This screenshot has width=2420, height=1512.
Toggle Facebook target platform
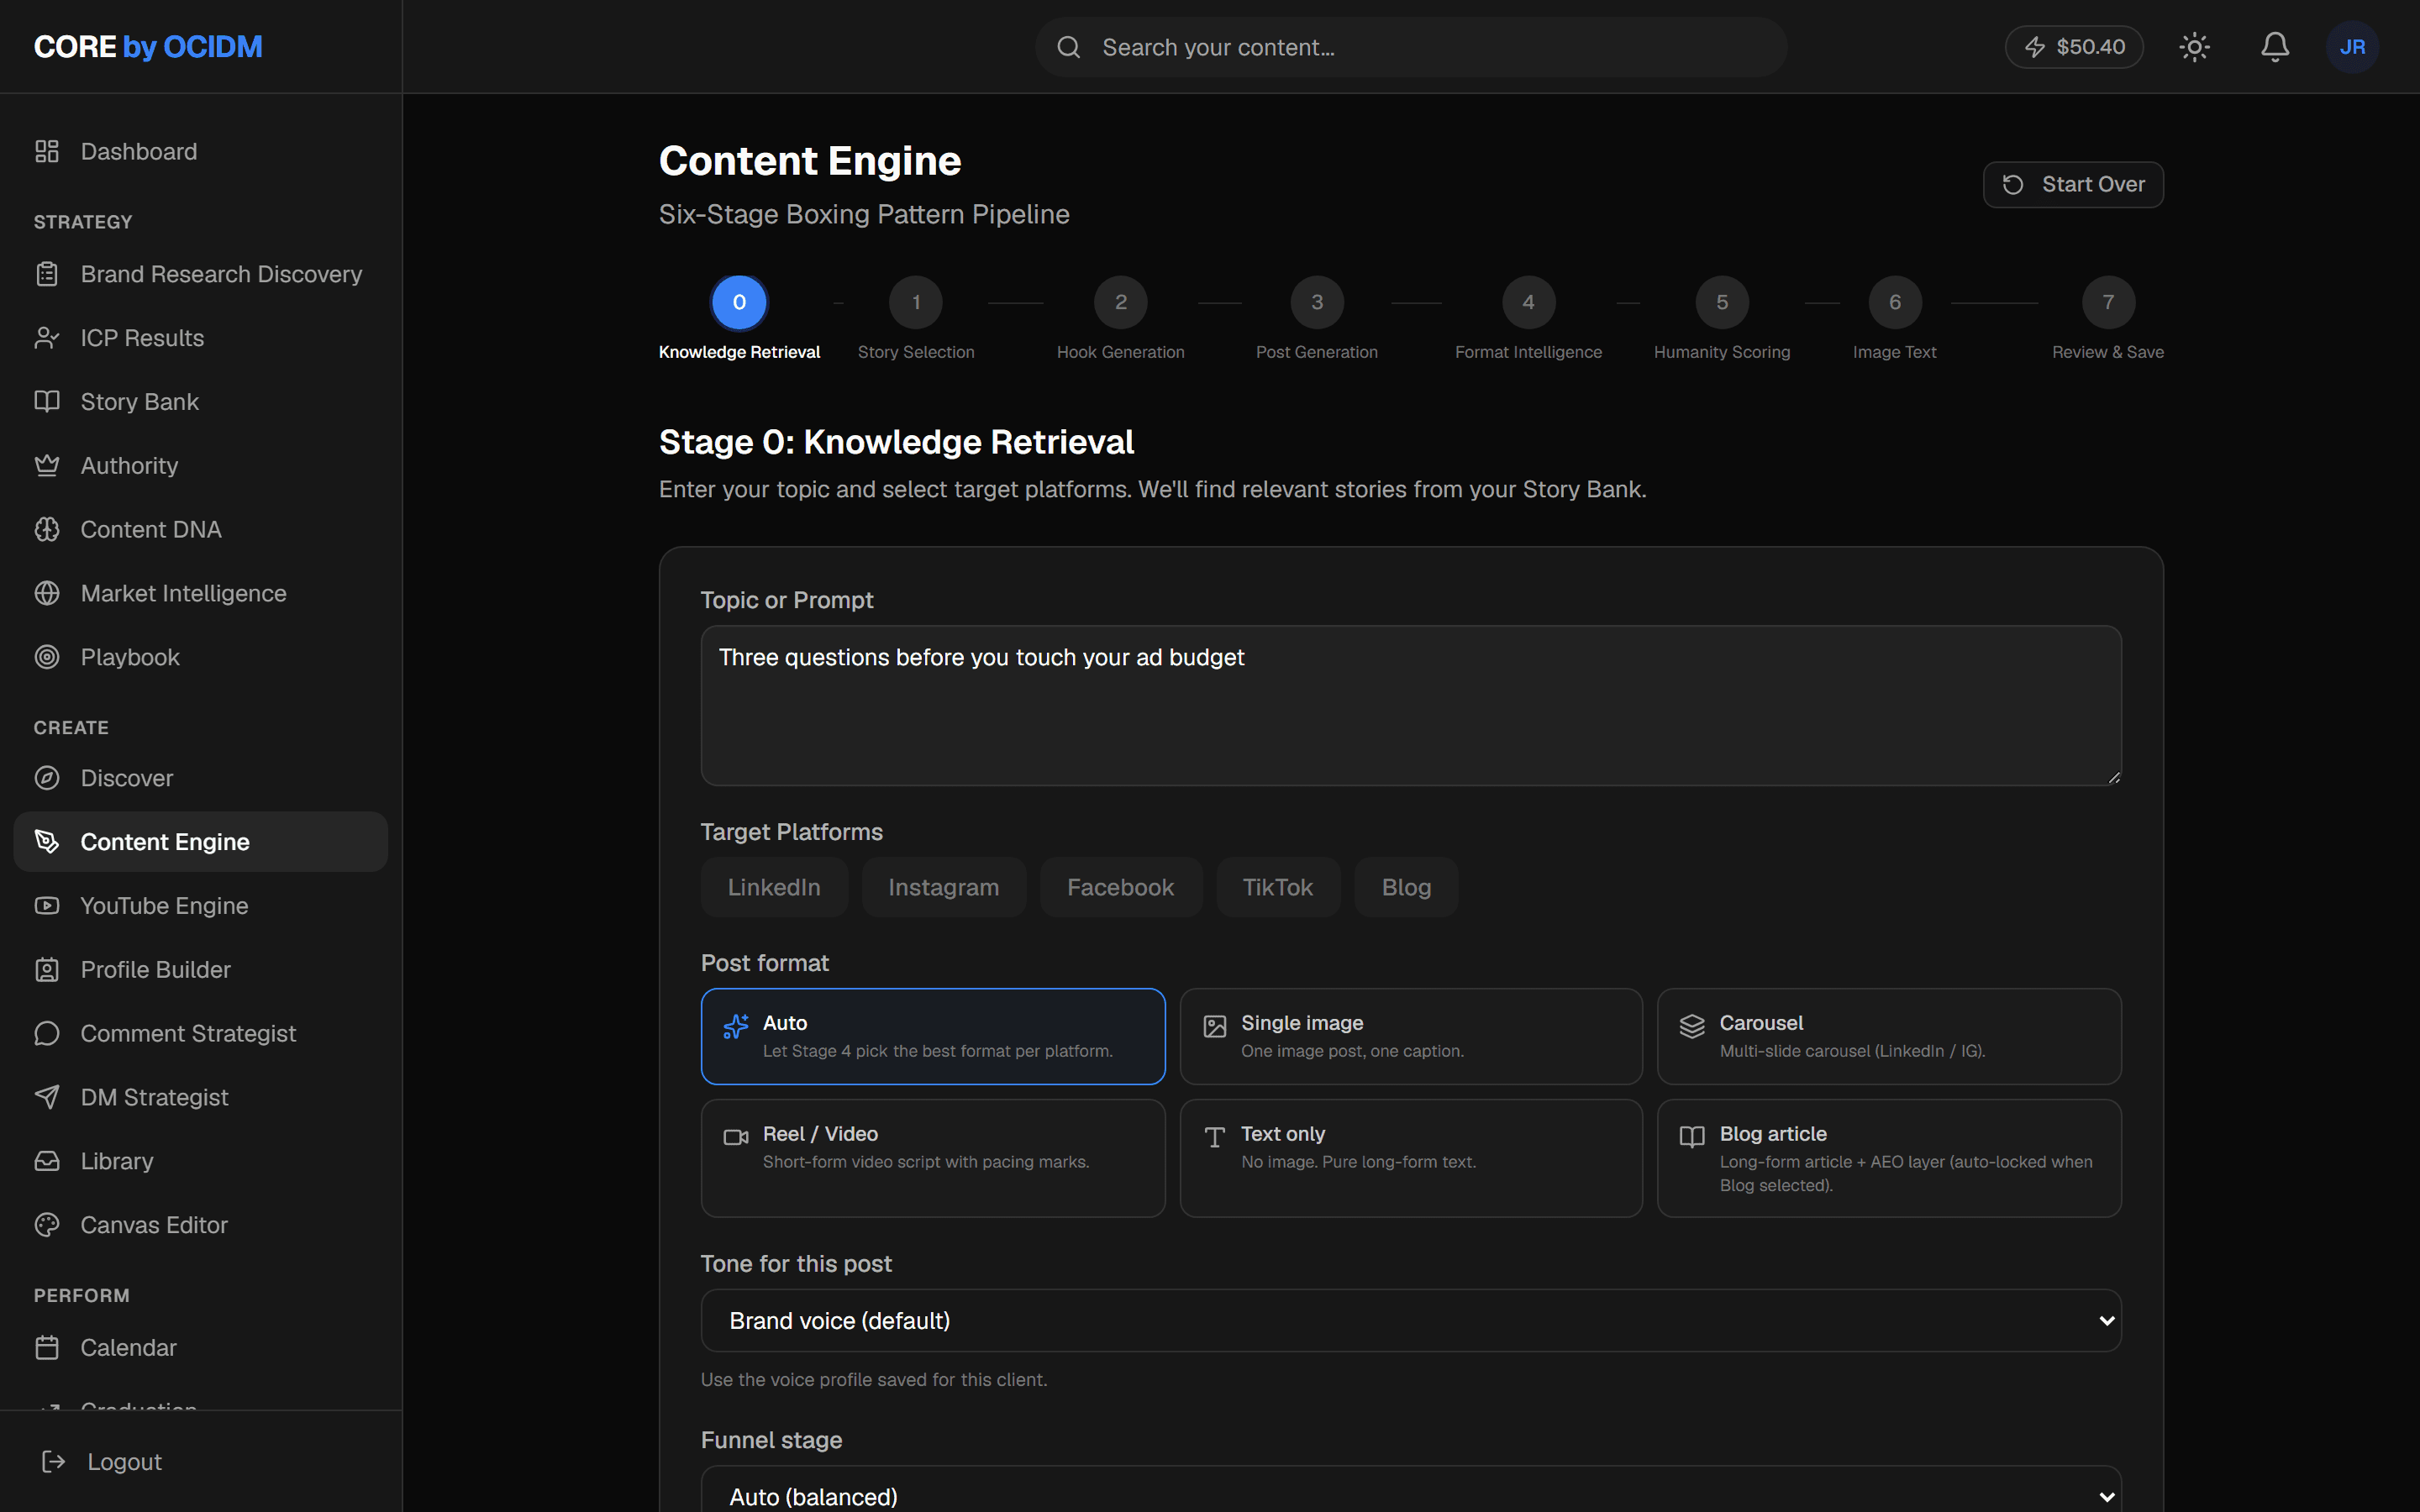[x=1121, y=887]
